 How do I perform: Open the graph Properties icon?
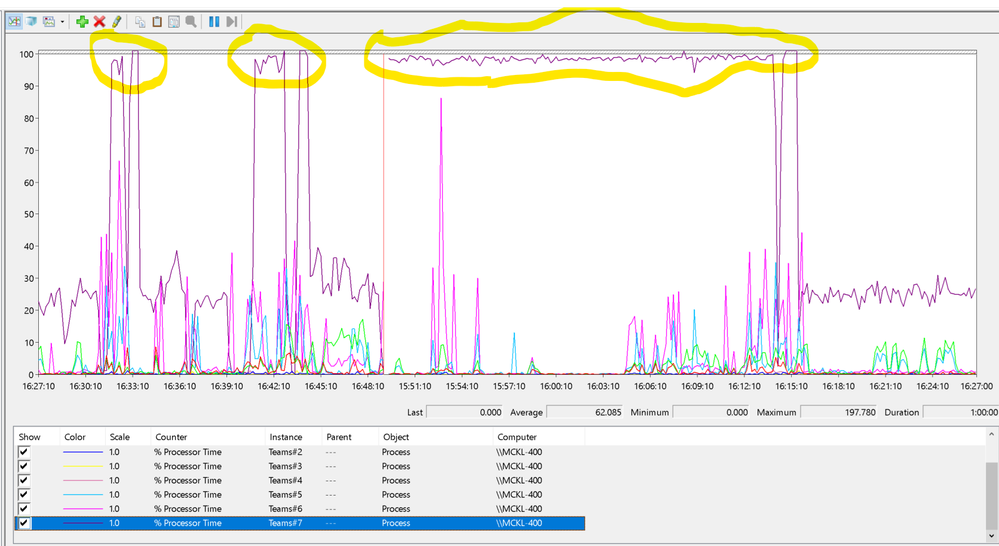174,22
